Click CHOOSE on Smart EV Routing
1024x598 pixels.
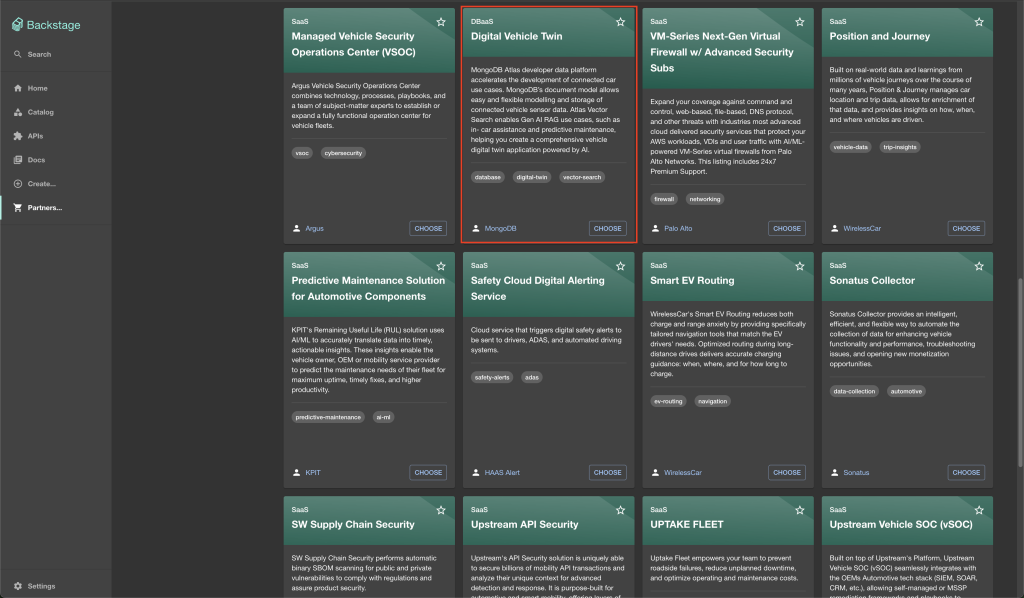787,472
